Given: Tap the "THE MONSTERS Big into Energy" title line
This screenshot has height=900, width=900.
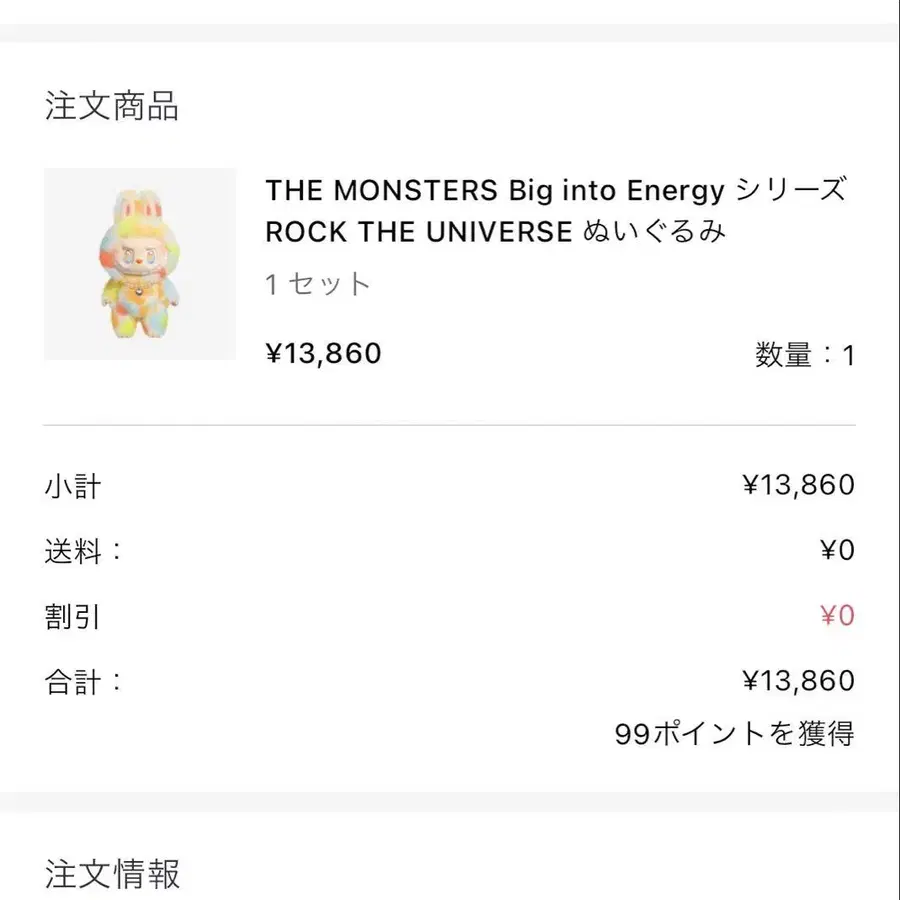Looking at the screenshot, I should (556, 189).
